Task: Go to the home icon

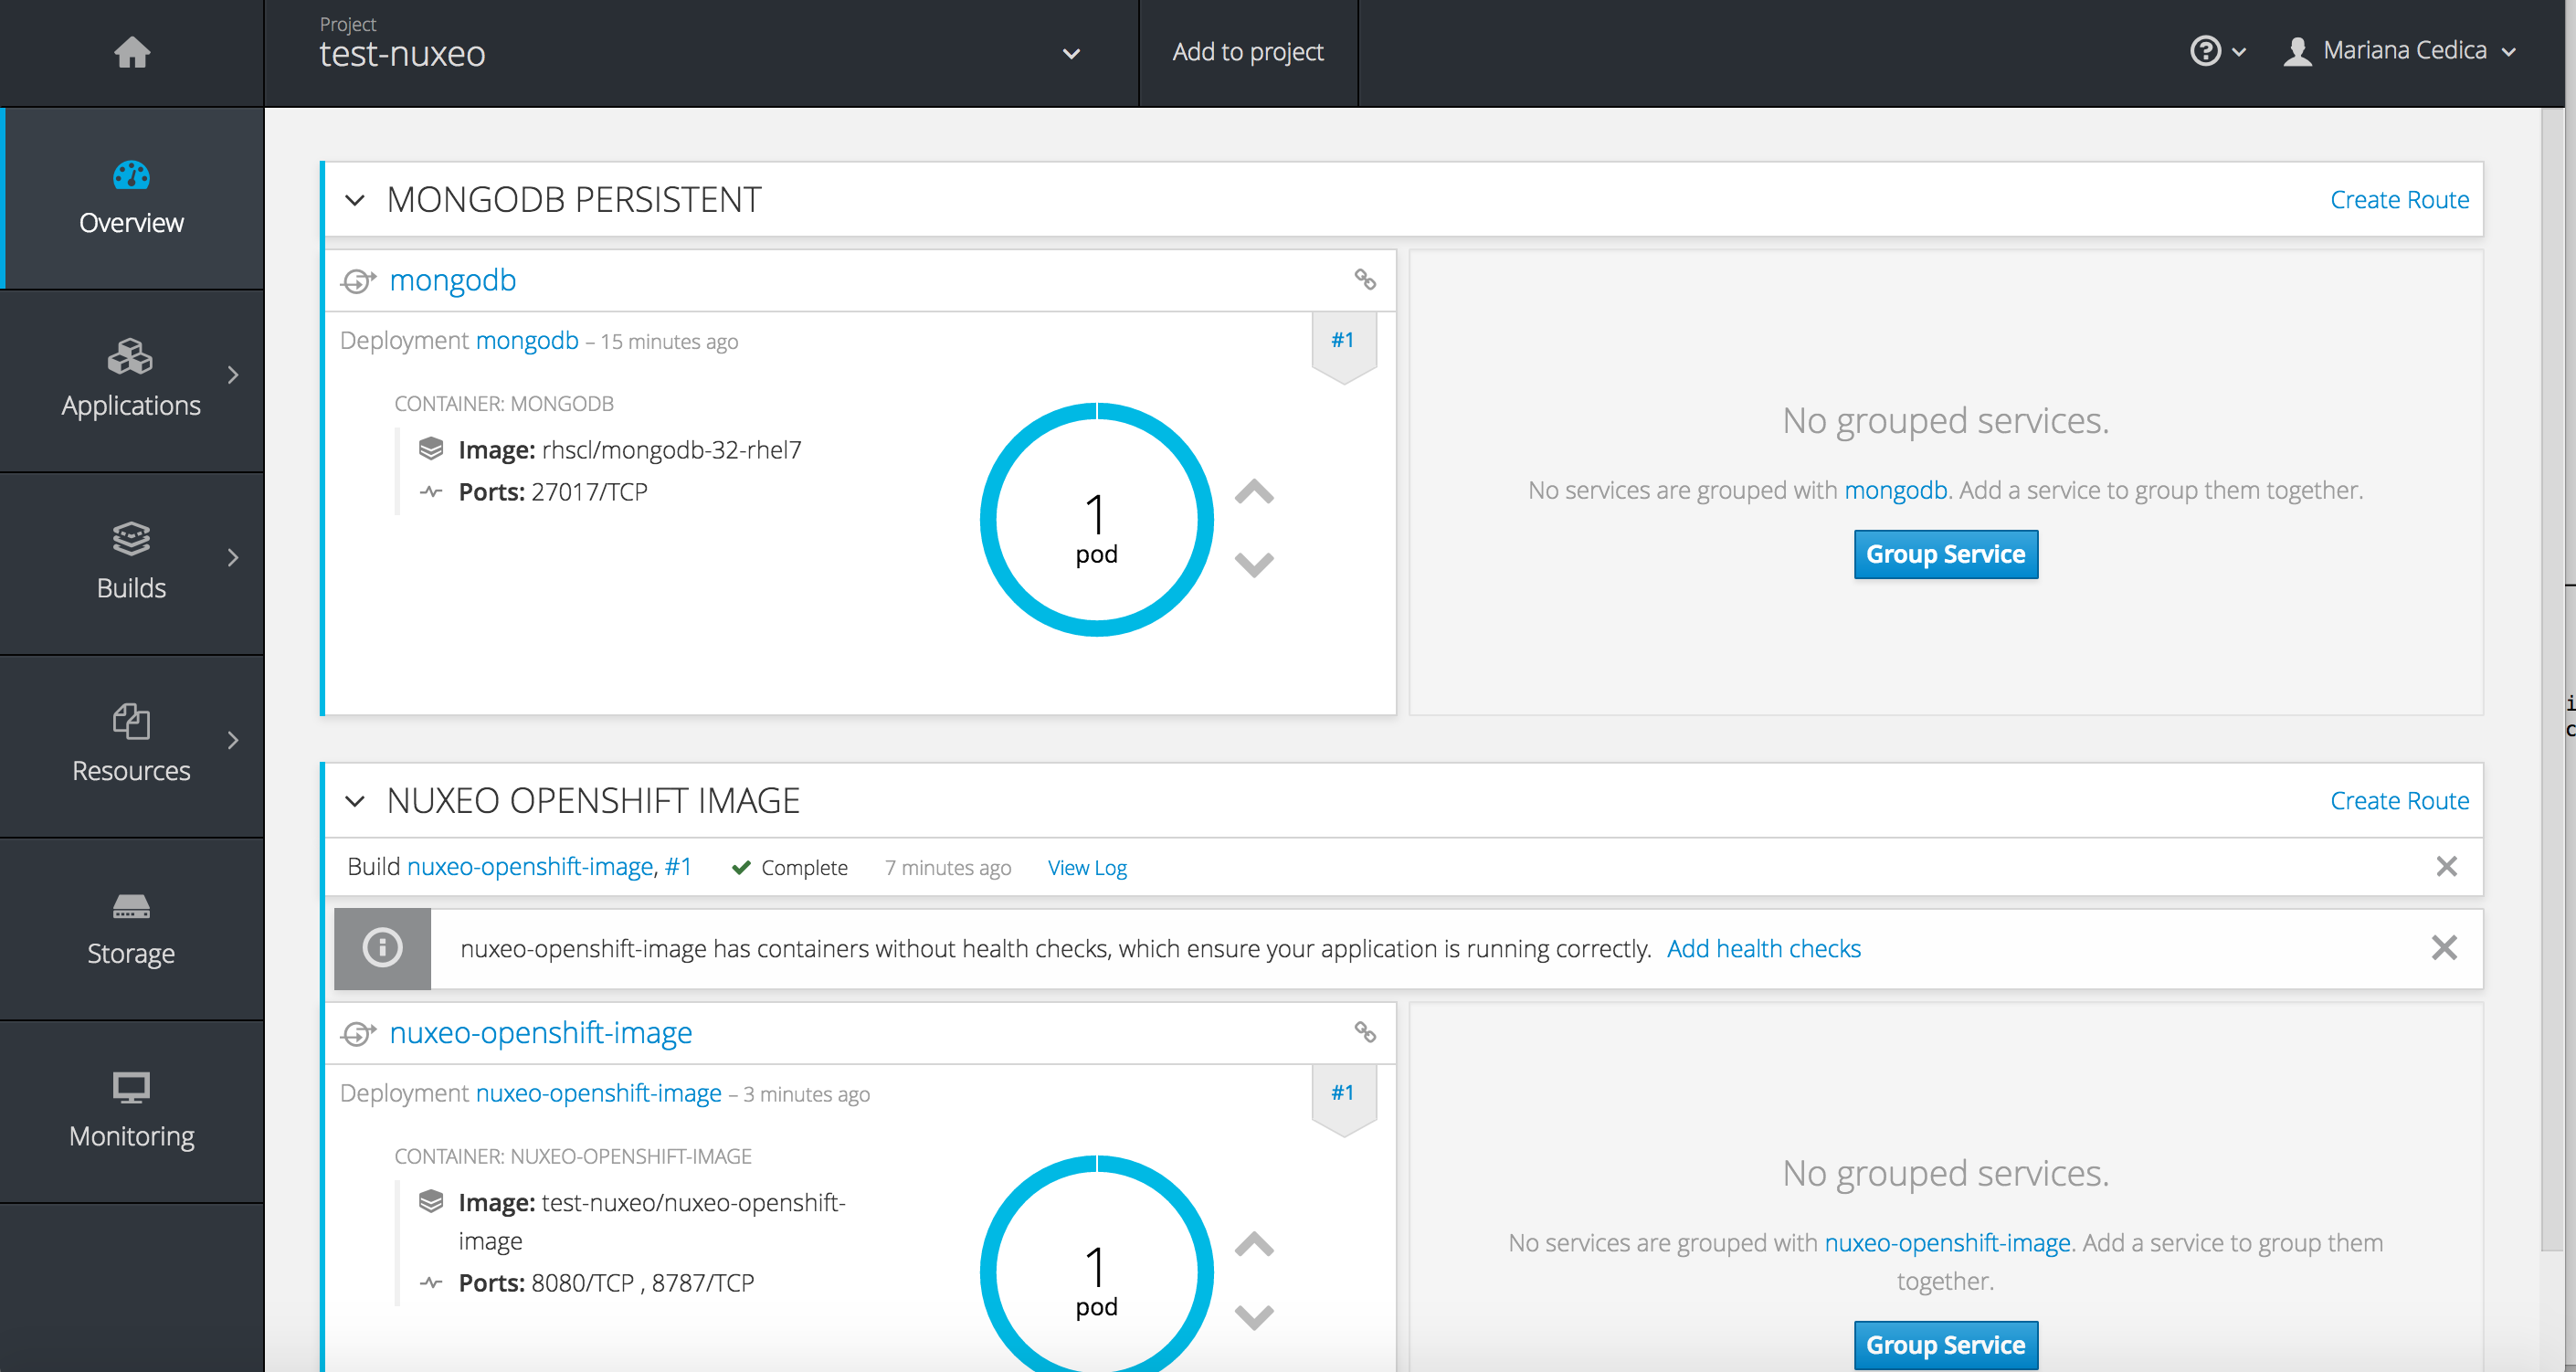Action: 131,52
